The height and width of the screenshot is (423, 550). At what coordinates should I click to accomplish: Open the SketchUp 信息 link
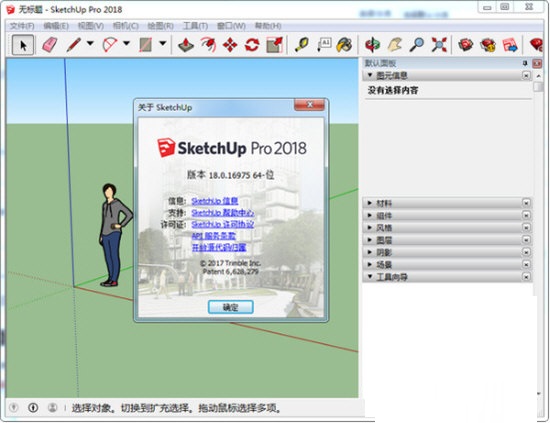215,201
